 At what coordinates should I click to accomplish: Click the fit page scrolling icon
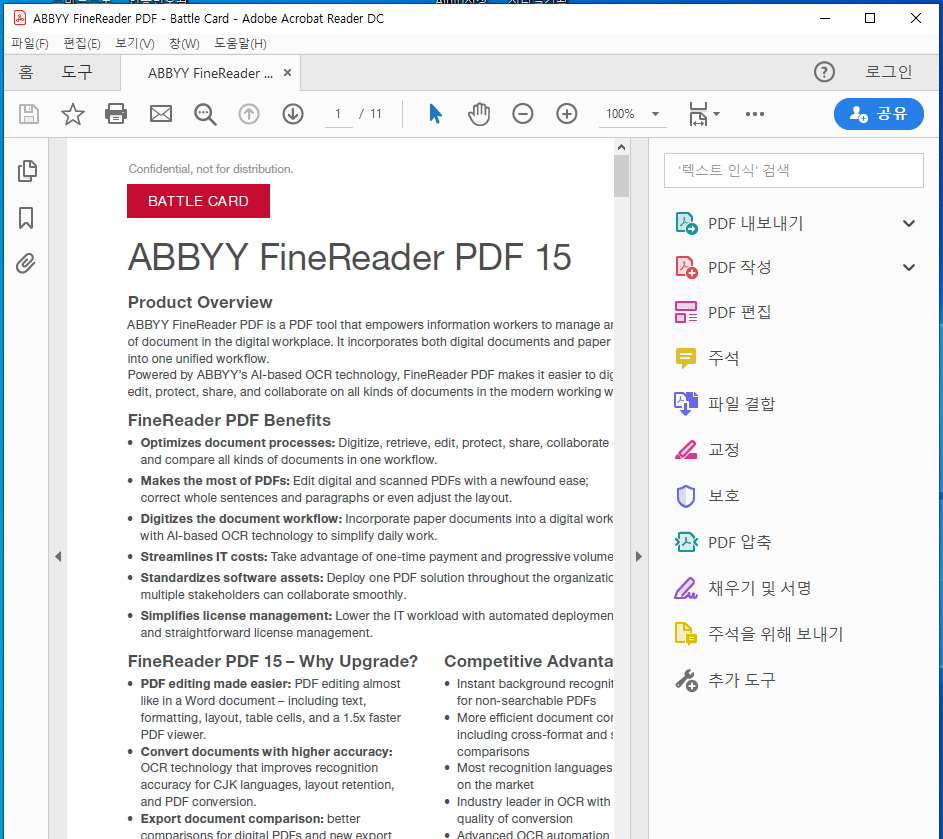pyautogui.click(x=698, y=114)
